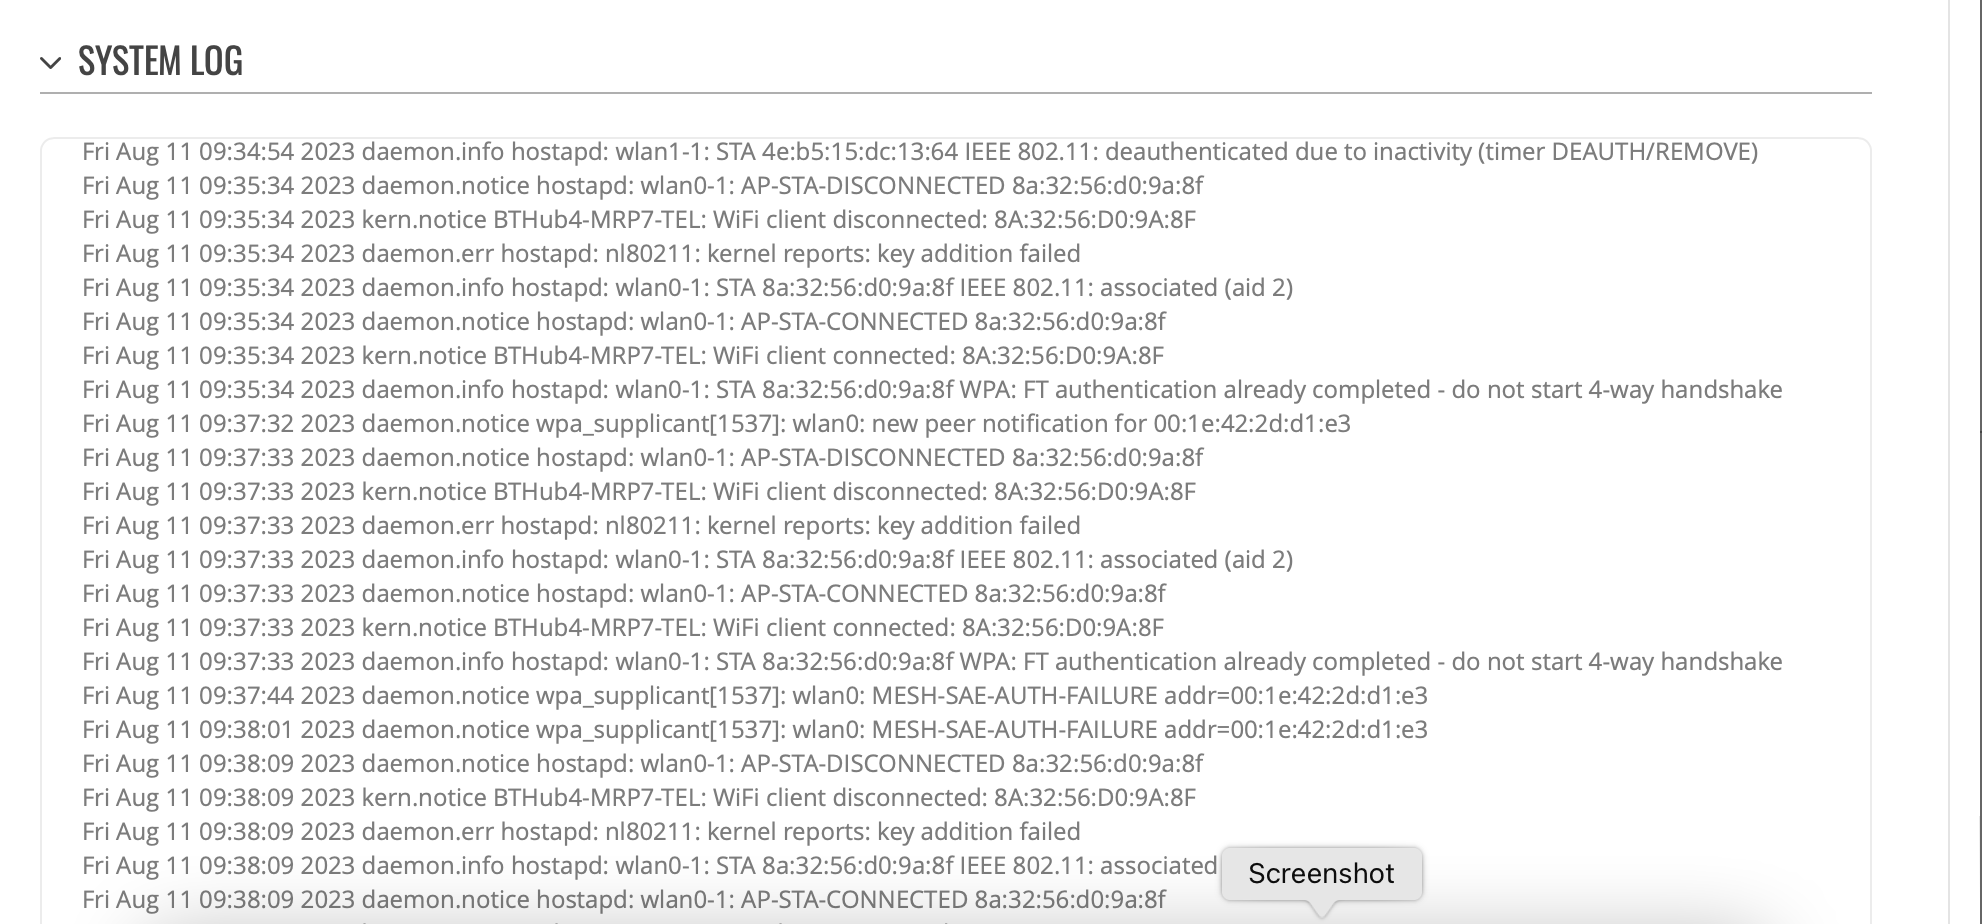Select the 09:35:34 WiFi client disconnected entry

639,220
